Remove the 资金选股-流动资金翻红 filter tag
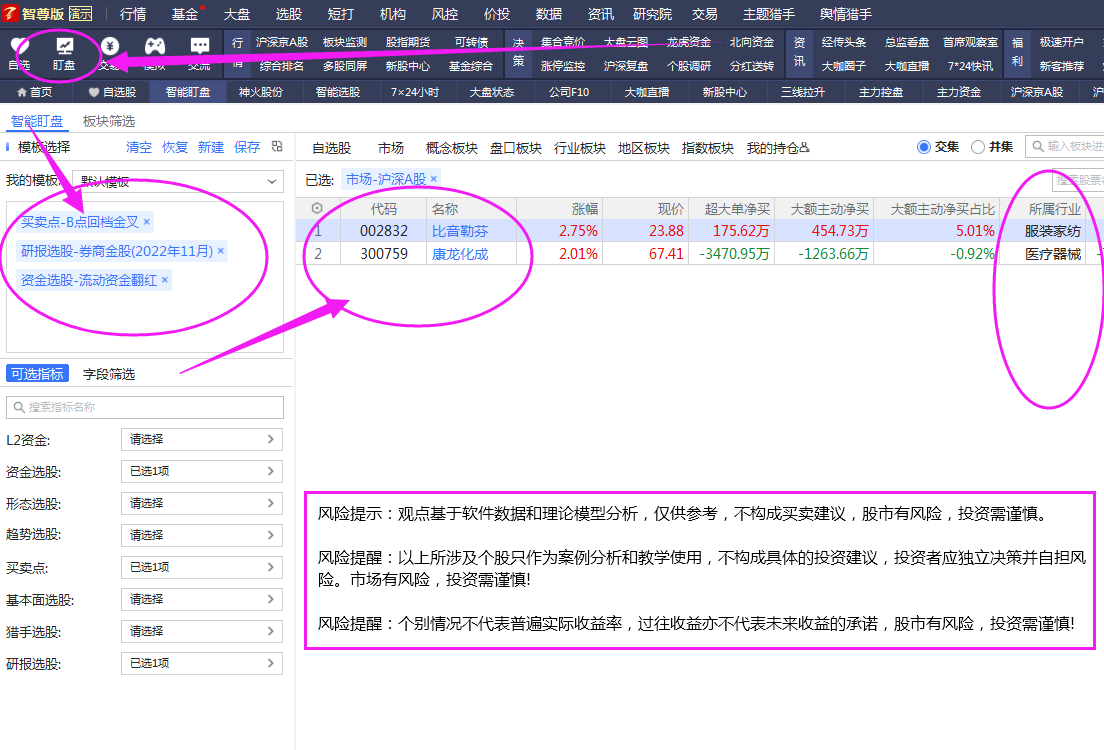 coord(165,280)
